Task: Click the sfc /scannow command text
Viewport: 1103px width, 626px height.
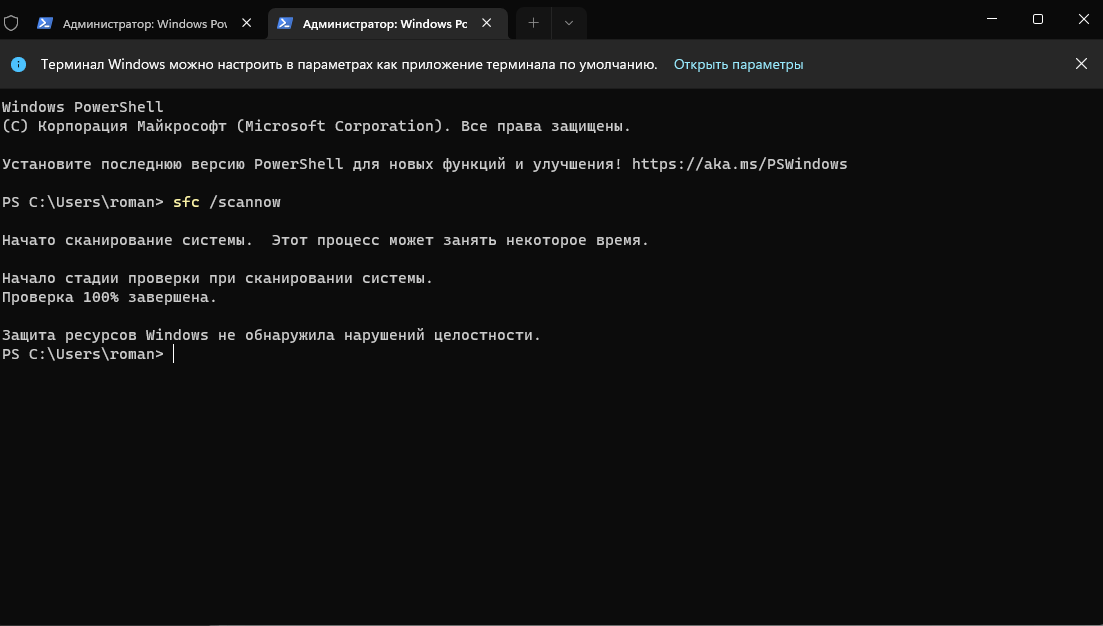Action: [x=227, y=202]
